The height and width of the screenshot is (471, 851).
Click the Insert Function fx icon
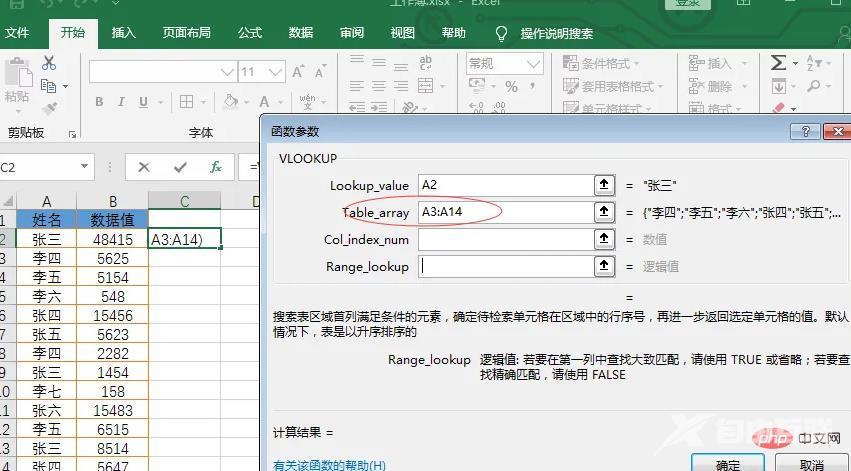215,167
